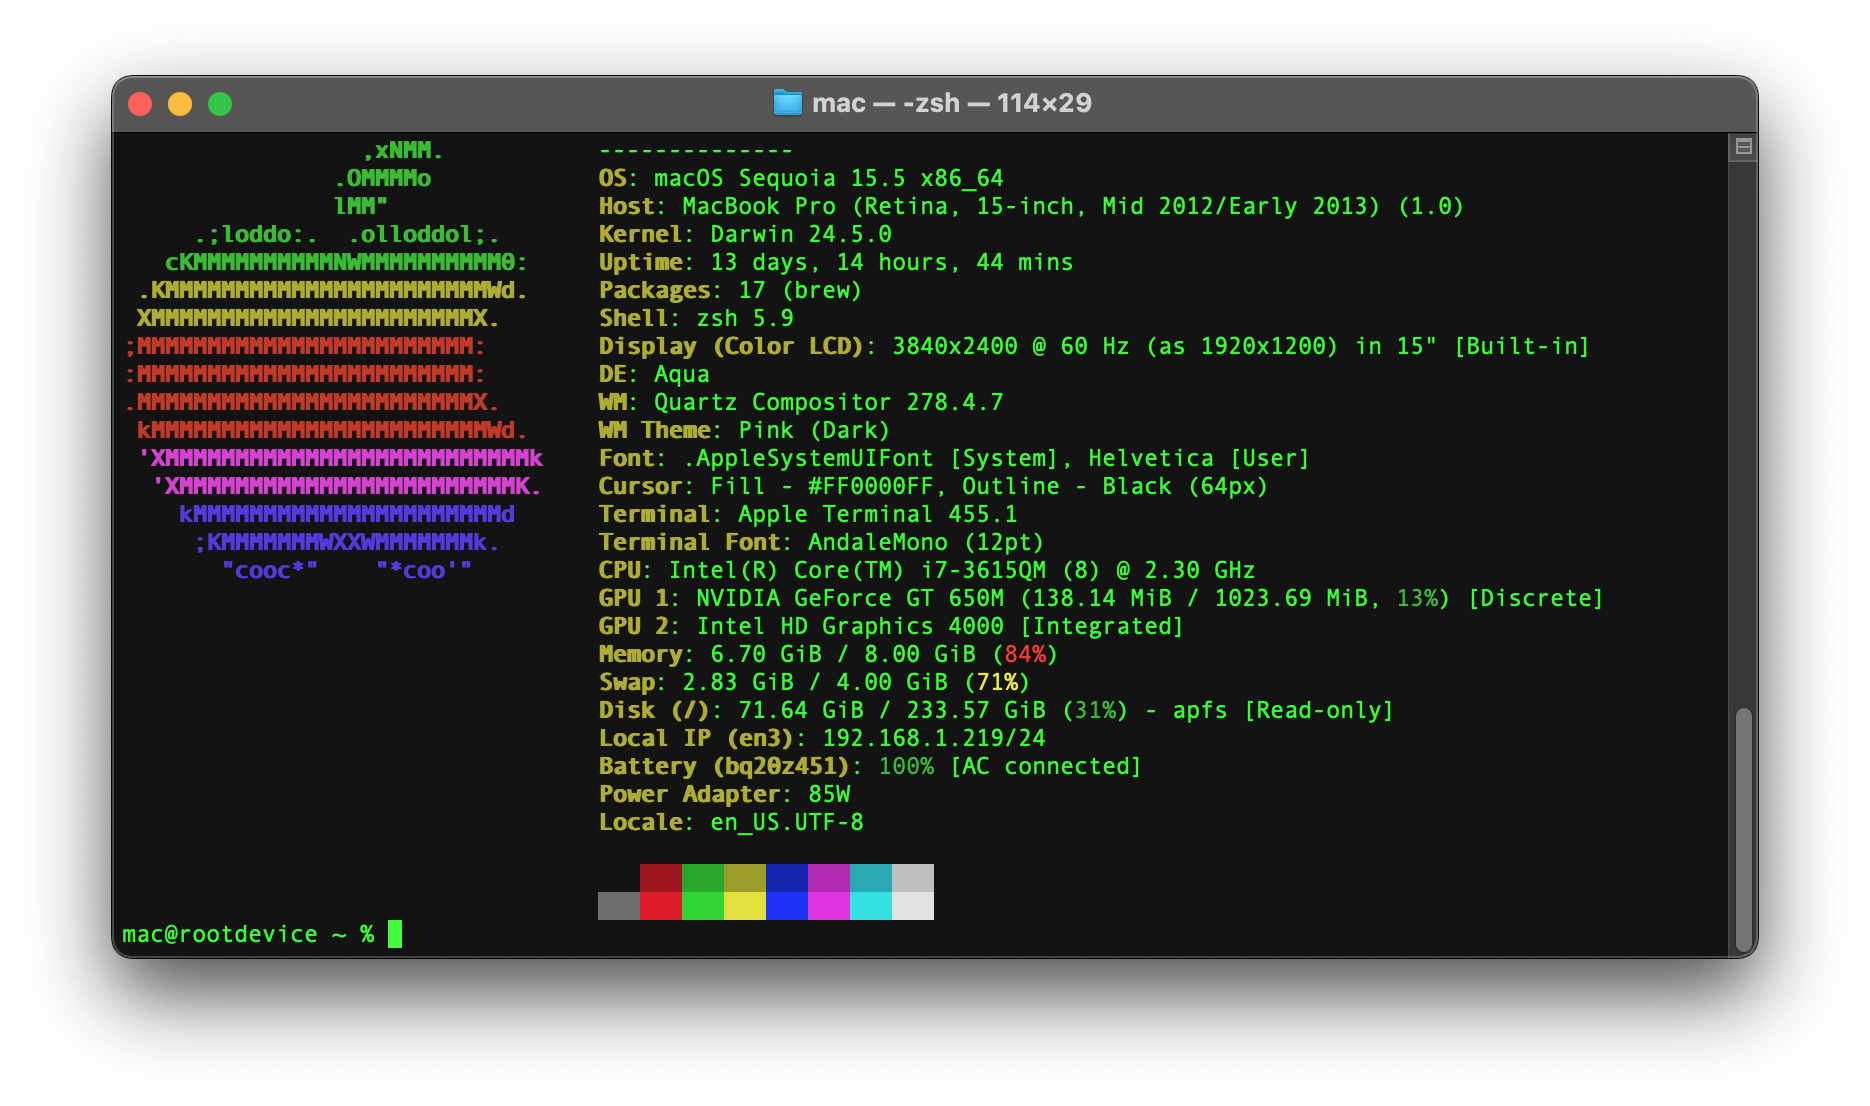This screenshot has width=1870, height=1106.
Task: Click the 'Uptime: 13 days, 14 hours' line
Action: coord(836,262)
